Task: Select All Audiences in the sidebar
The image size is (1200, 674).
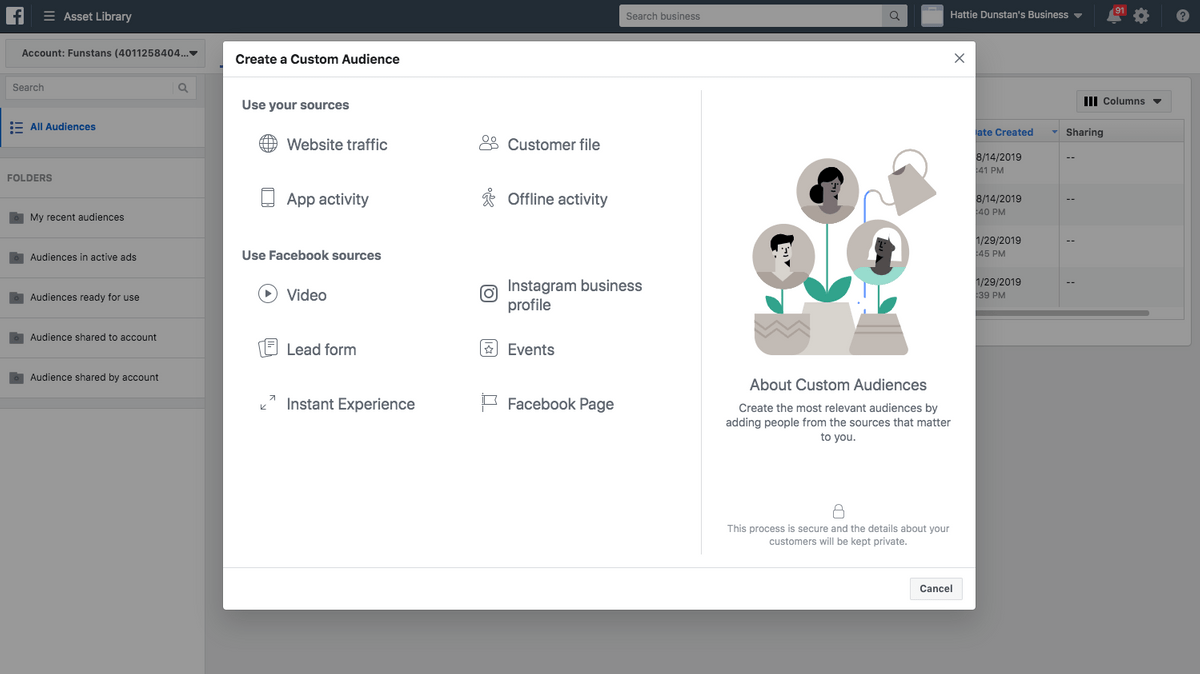Action: 102,127
